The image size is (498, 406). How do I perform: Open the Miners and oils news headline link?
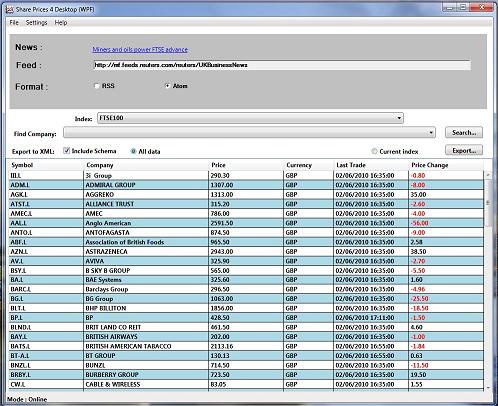(x=140, y=50)
